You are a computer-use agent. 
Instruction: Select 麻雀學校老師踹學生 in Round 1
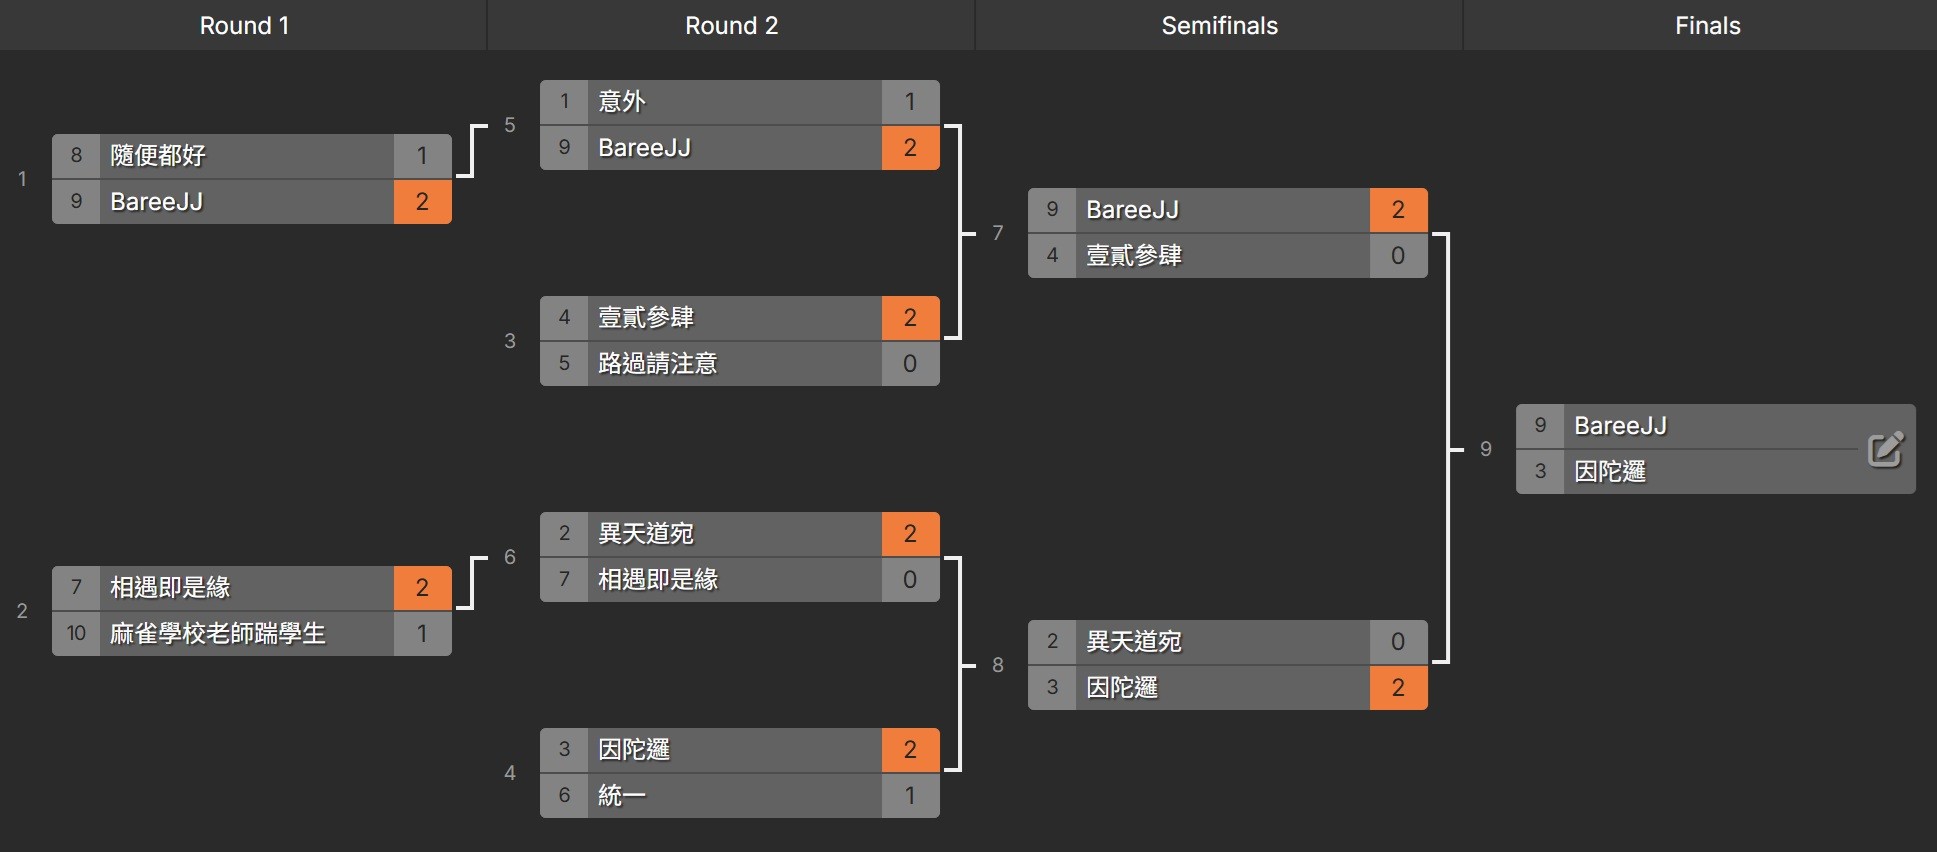point(218,634)
